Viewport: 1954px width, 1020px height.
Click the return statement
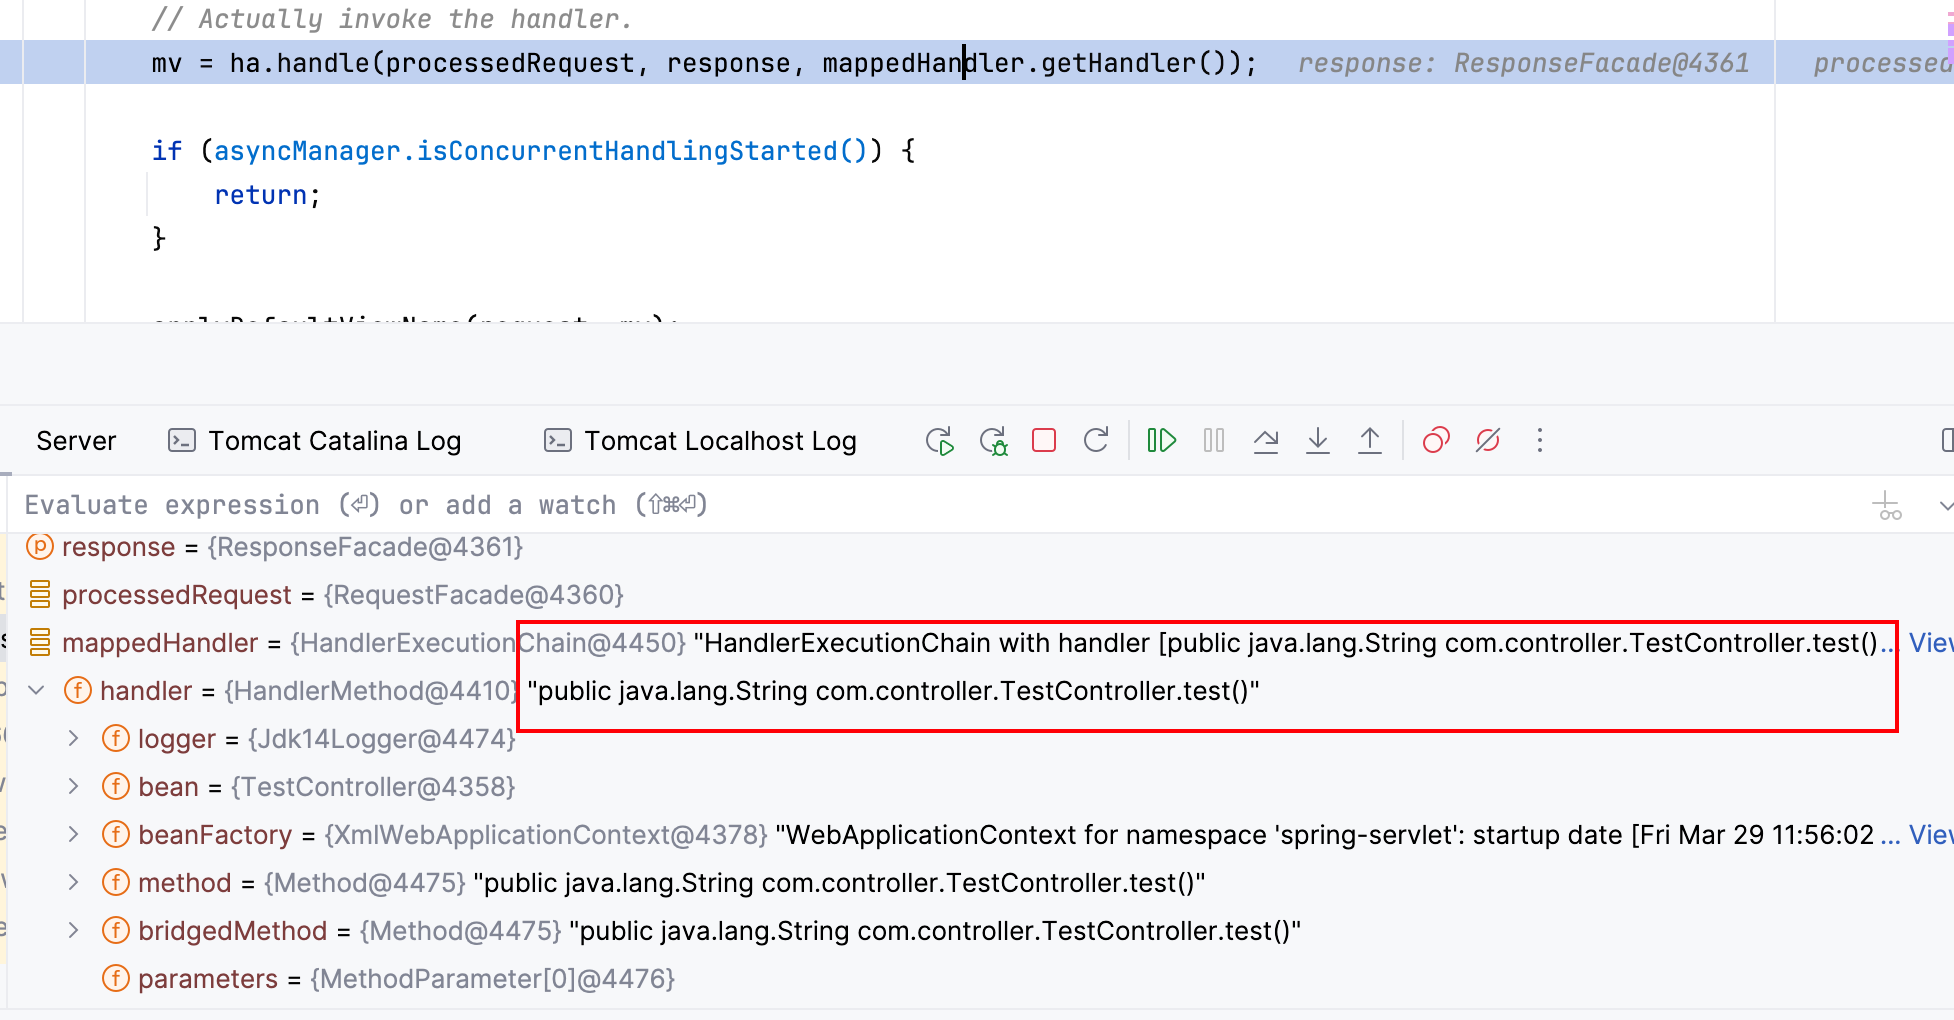pyautogui.click(x=267, y=195)
